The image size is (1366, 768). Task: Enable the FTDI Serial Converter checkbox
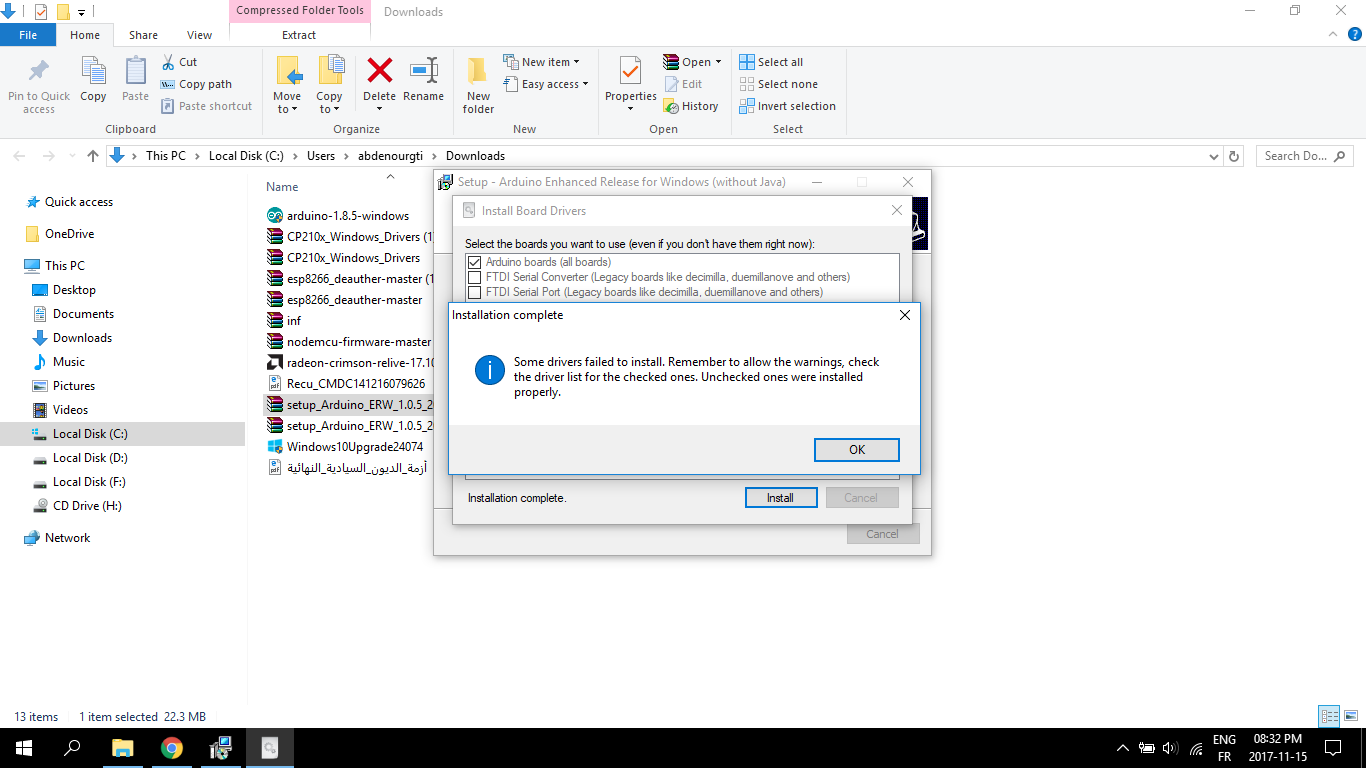474,277
